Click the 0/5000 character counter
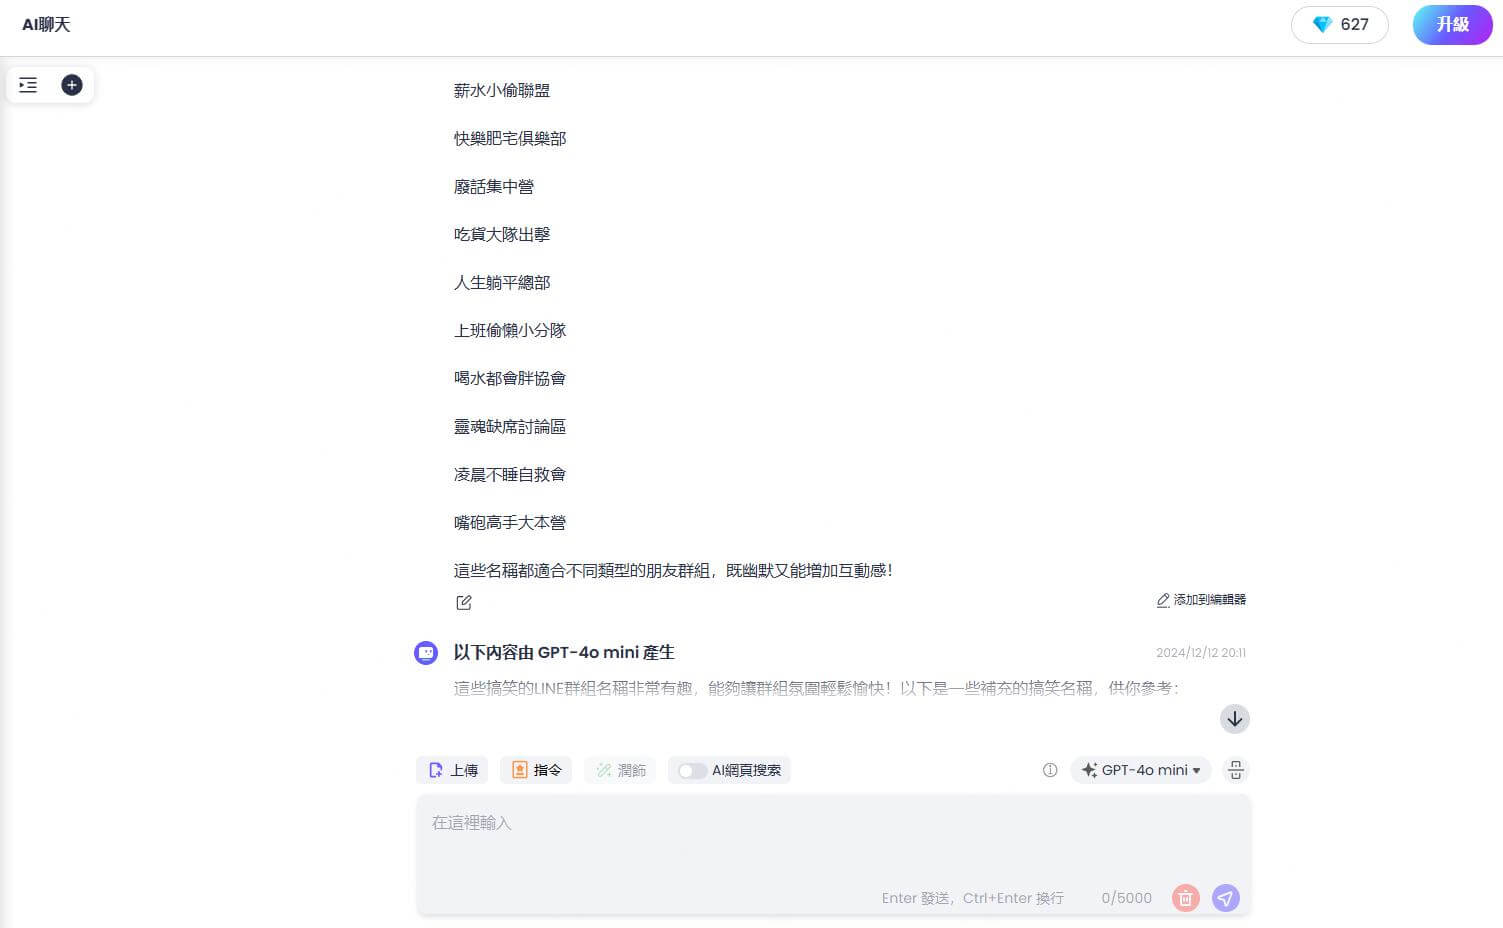 (1127, 898)
